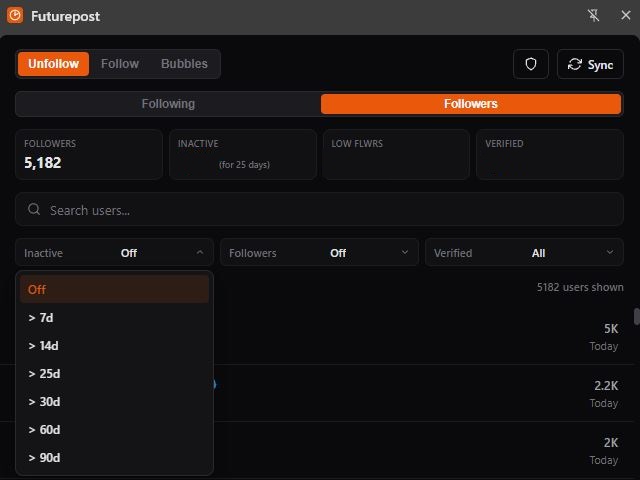Collapse the Inactive filter dropdown
This screenshot has width=640, height=480.
click(114, 253)
